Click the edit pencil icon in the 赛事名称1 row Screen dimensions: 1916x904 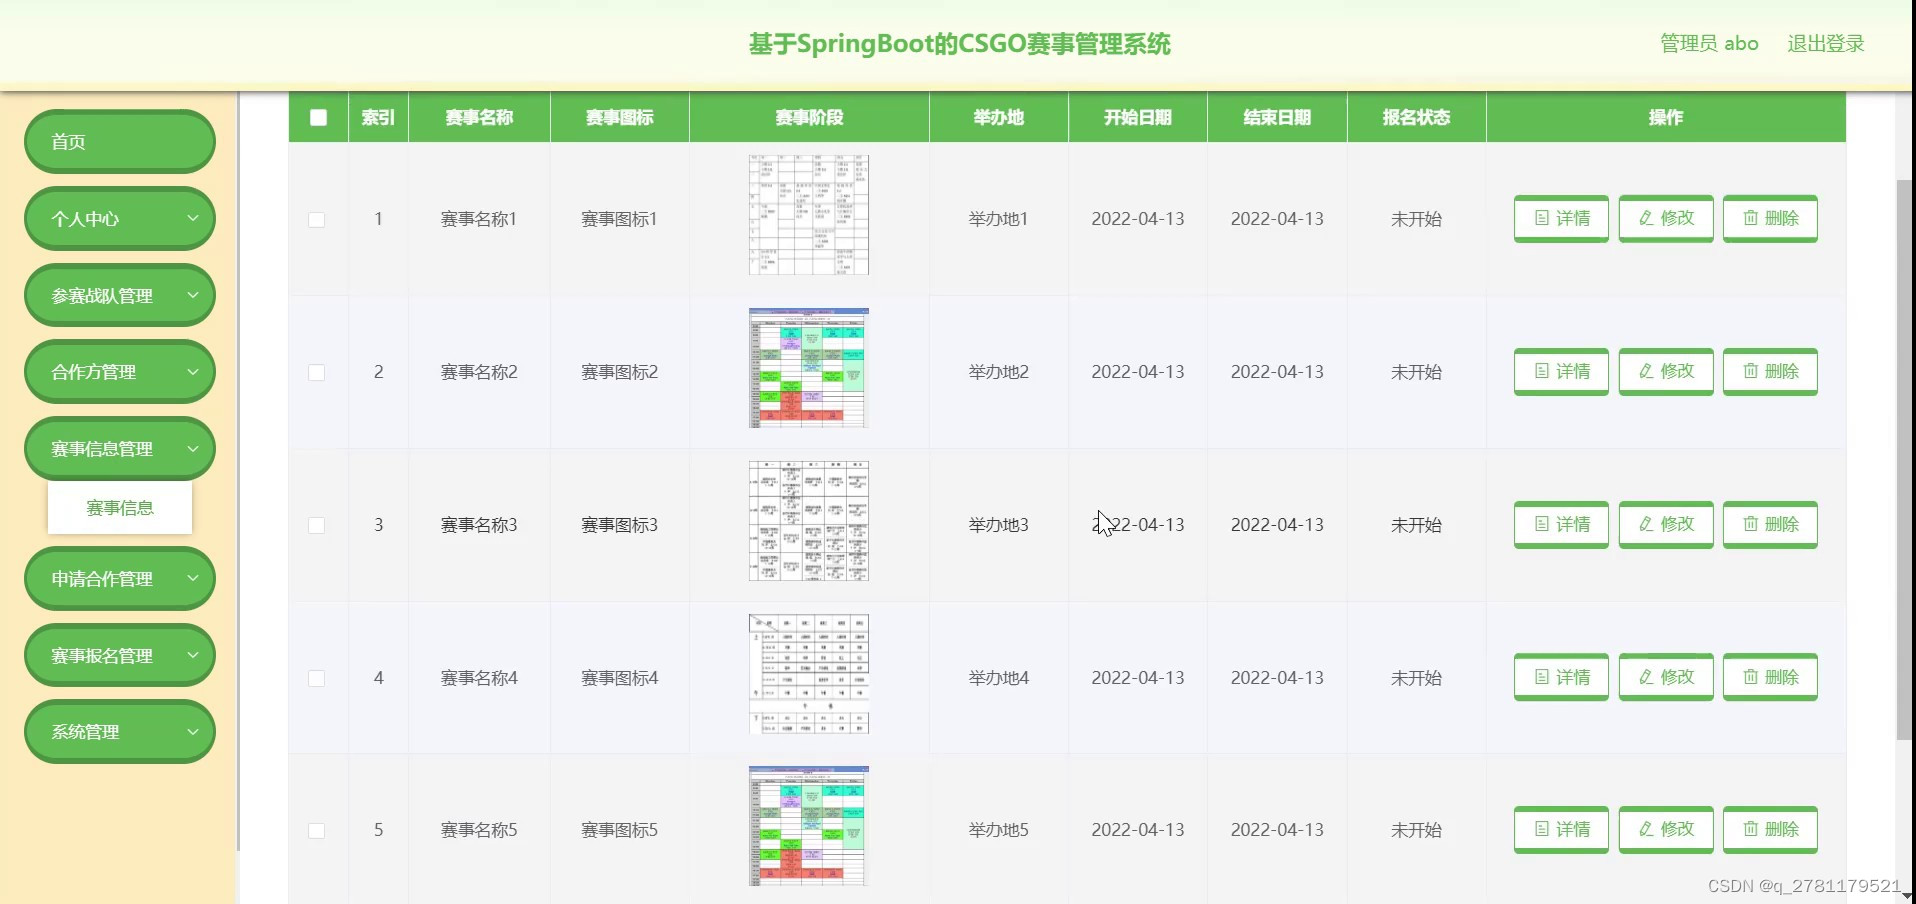point(1646,218)
